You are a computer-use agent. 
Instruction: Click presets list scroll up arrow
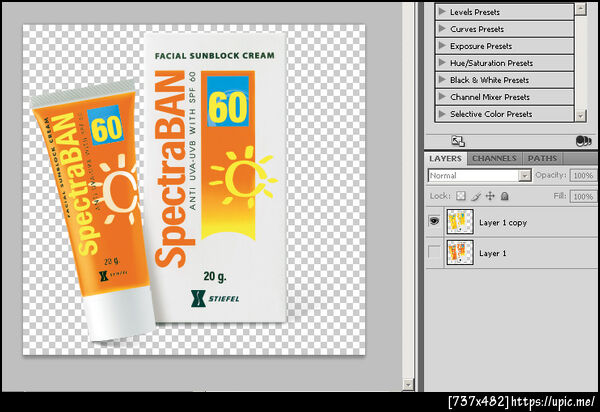(581, 9)
